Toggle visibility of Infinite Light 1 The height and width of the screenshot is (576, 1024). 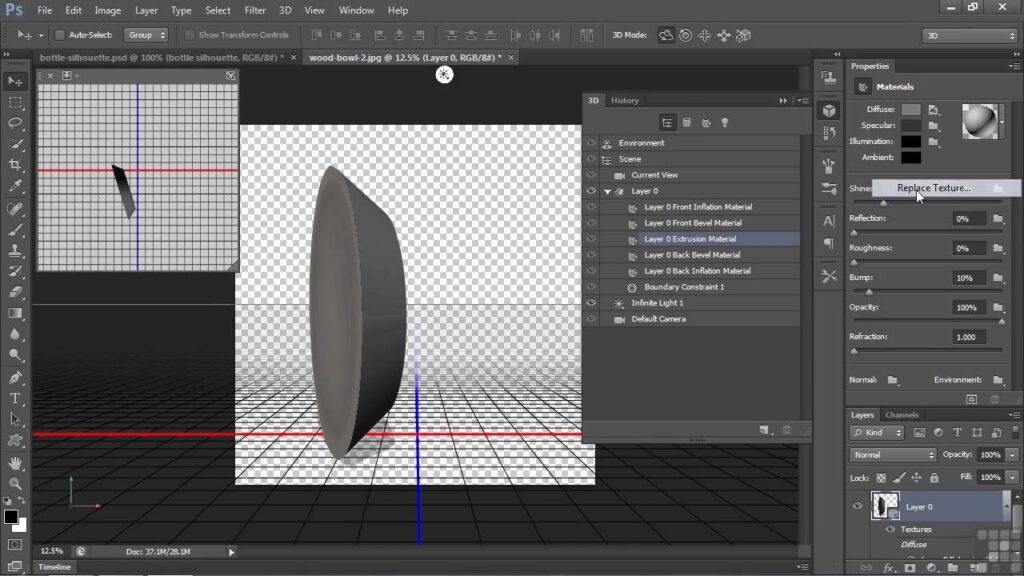click(591, 303)
